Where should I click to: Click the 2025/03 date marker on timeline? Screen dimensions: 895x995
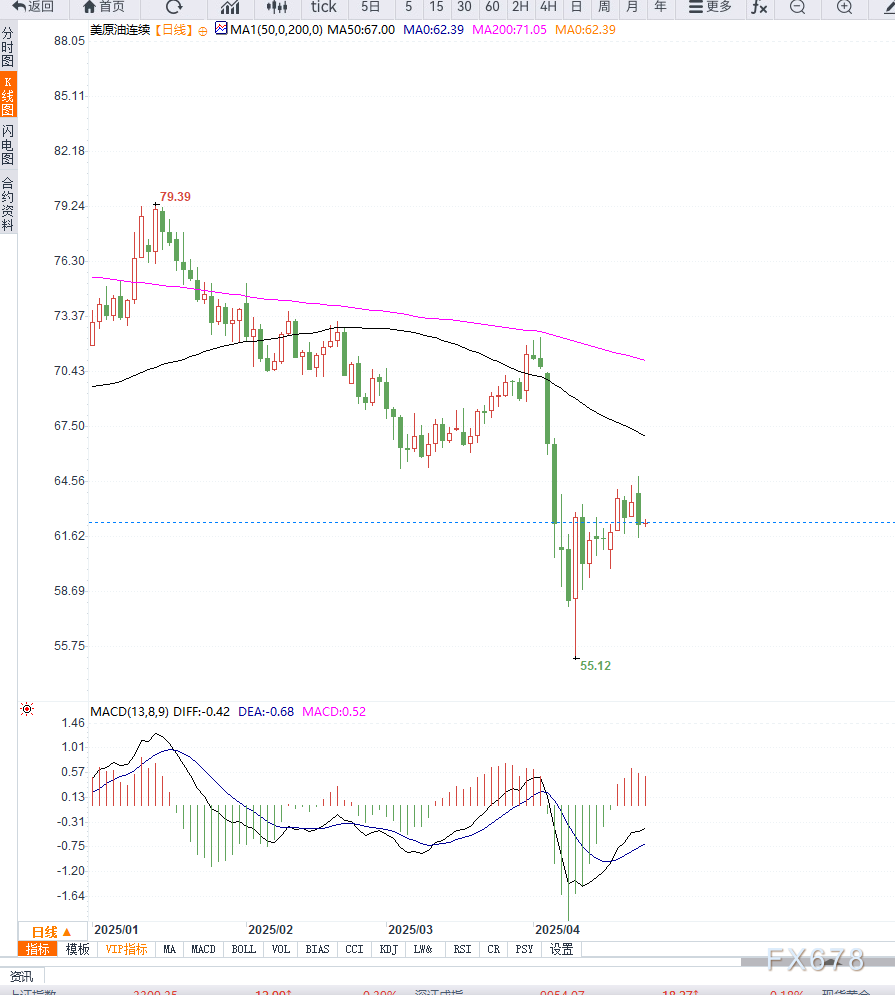409,929
